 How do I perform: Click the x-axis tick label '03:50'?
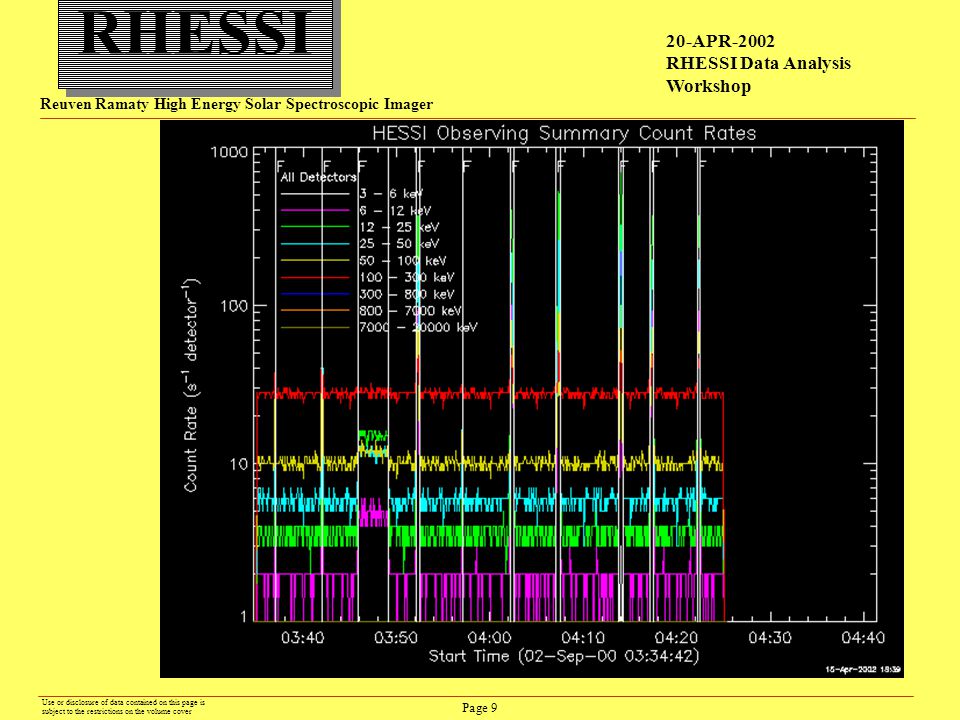click(x=396, y=638)
